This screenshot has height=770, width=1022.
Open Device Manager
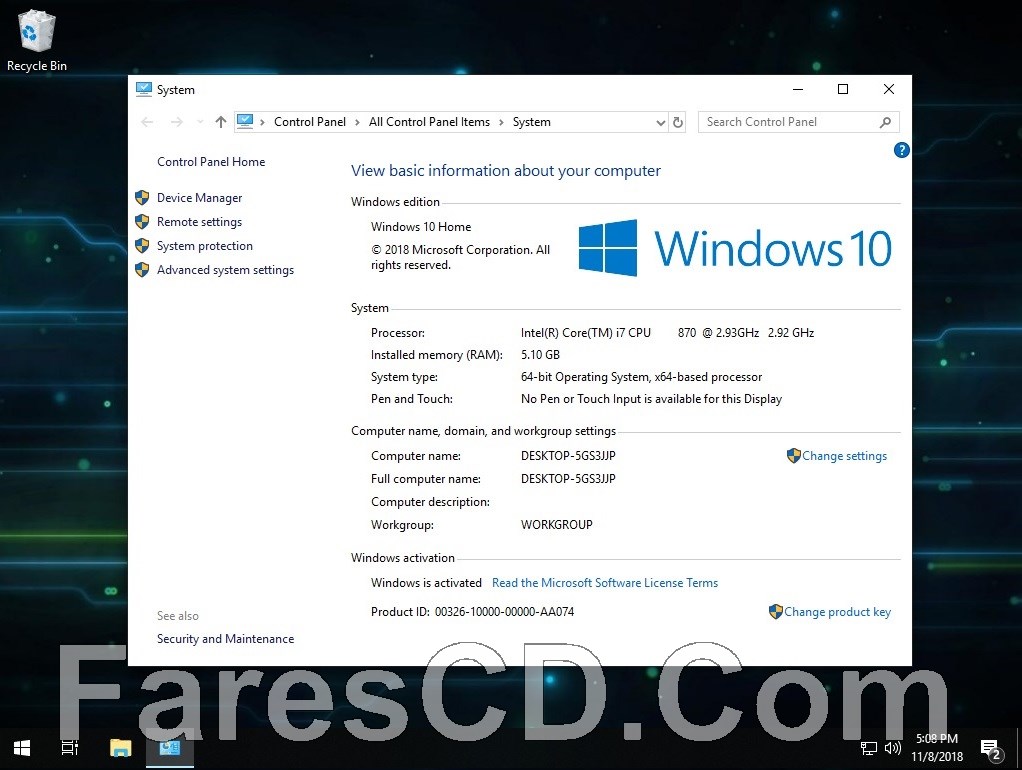(x=199, y=198)
